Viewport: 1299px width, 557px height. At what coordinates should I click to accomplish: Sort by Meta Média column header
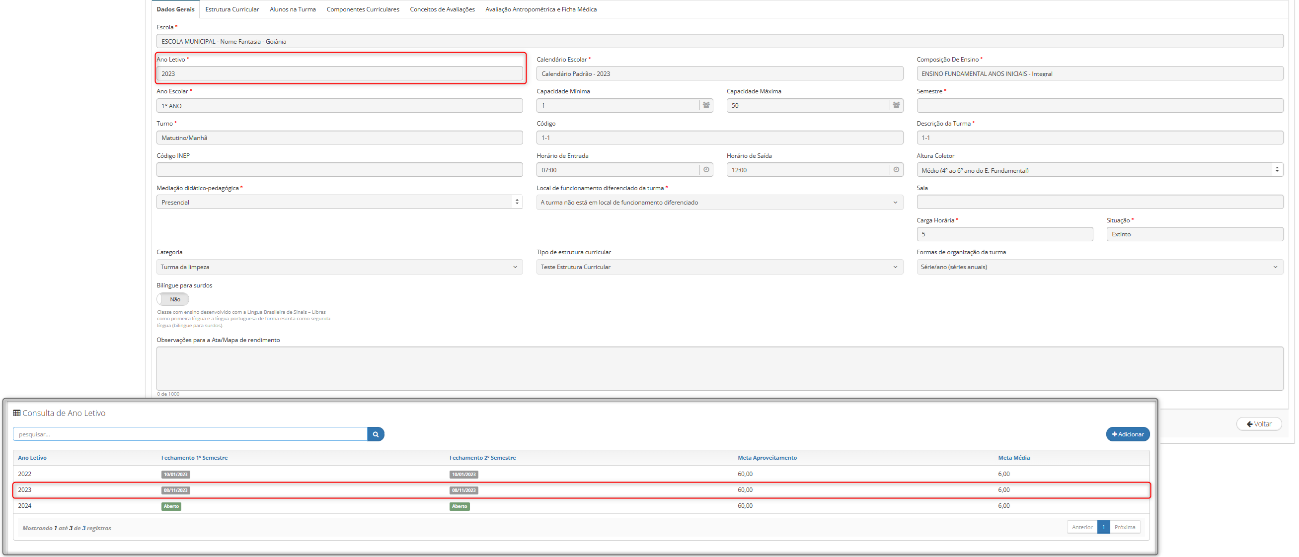pos(1014,457)
